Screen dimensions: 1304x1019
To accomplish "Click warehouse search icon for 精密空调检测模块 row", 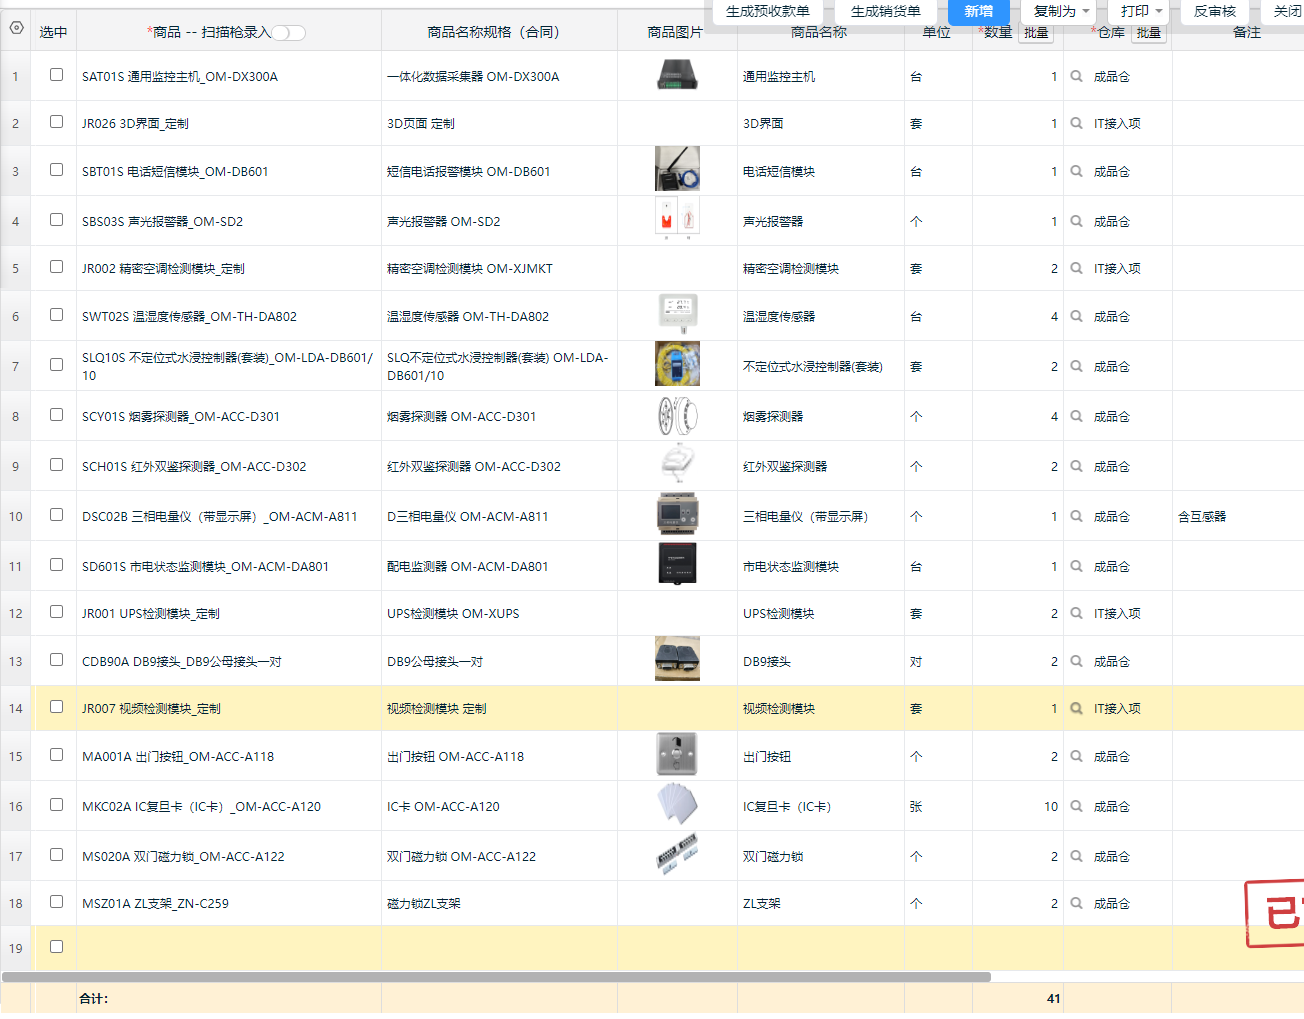I will point(1077,268).
